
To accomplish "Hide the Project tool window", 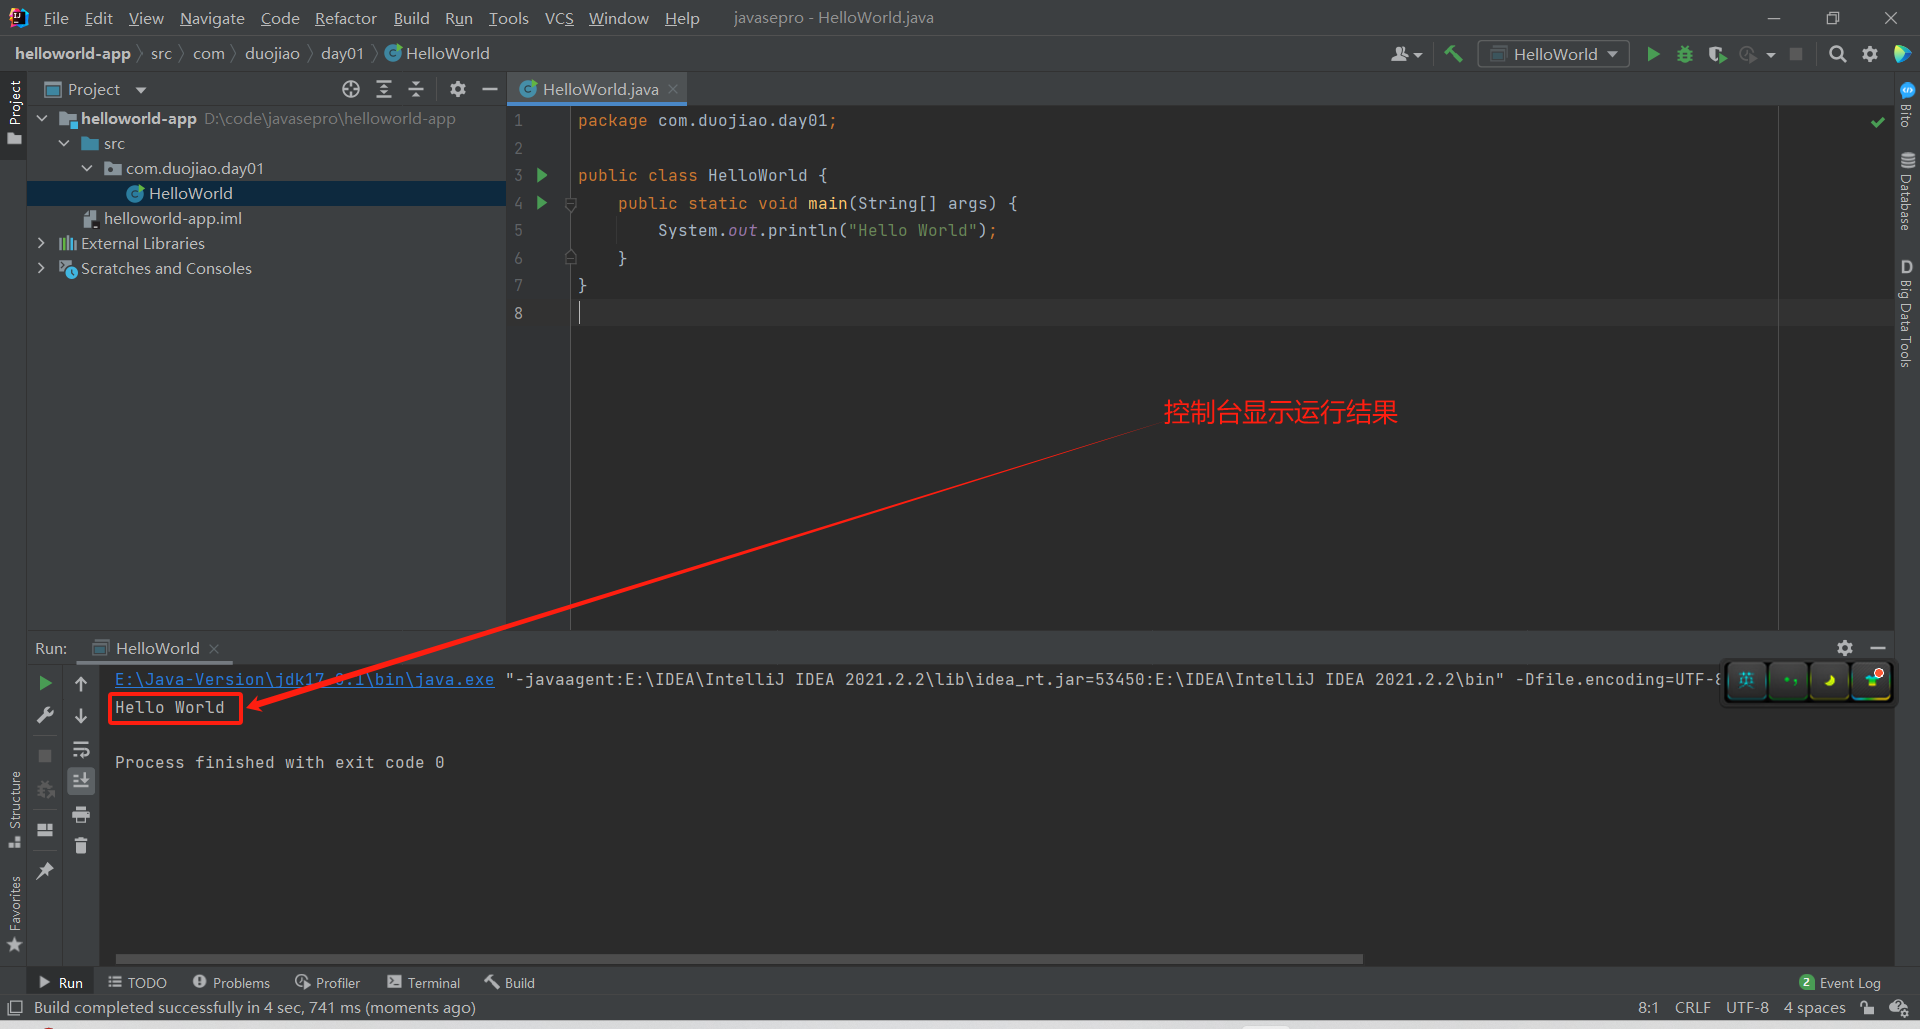I will 490,89.
